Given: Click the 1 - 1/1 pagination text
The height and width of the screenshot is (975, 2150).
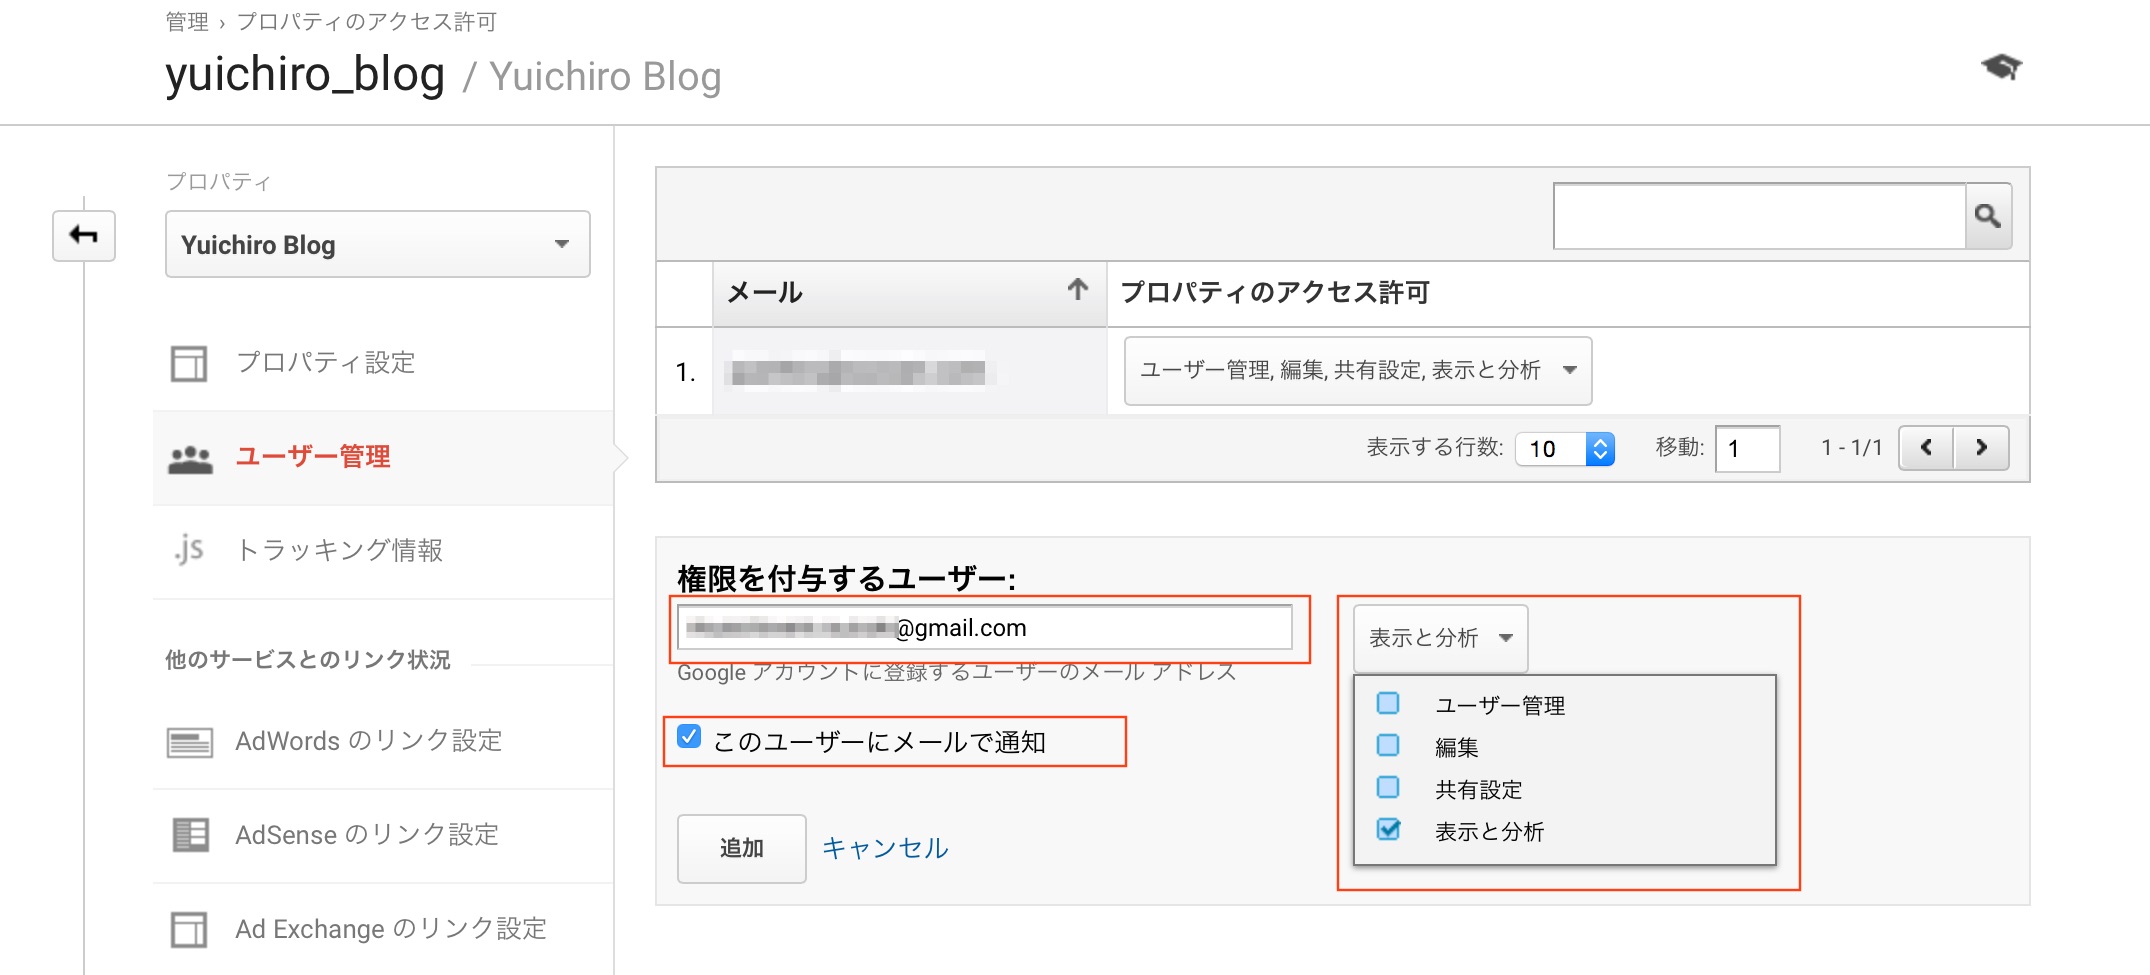Looking at the screenshot, I should click(1851, 448).
